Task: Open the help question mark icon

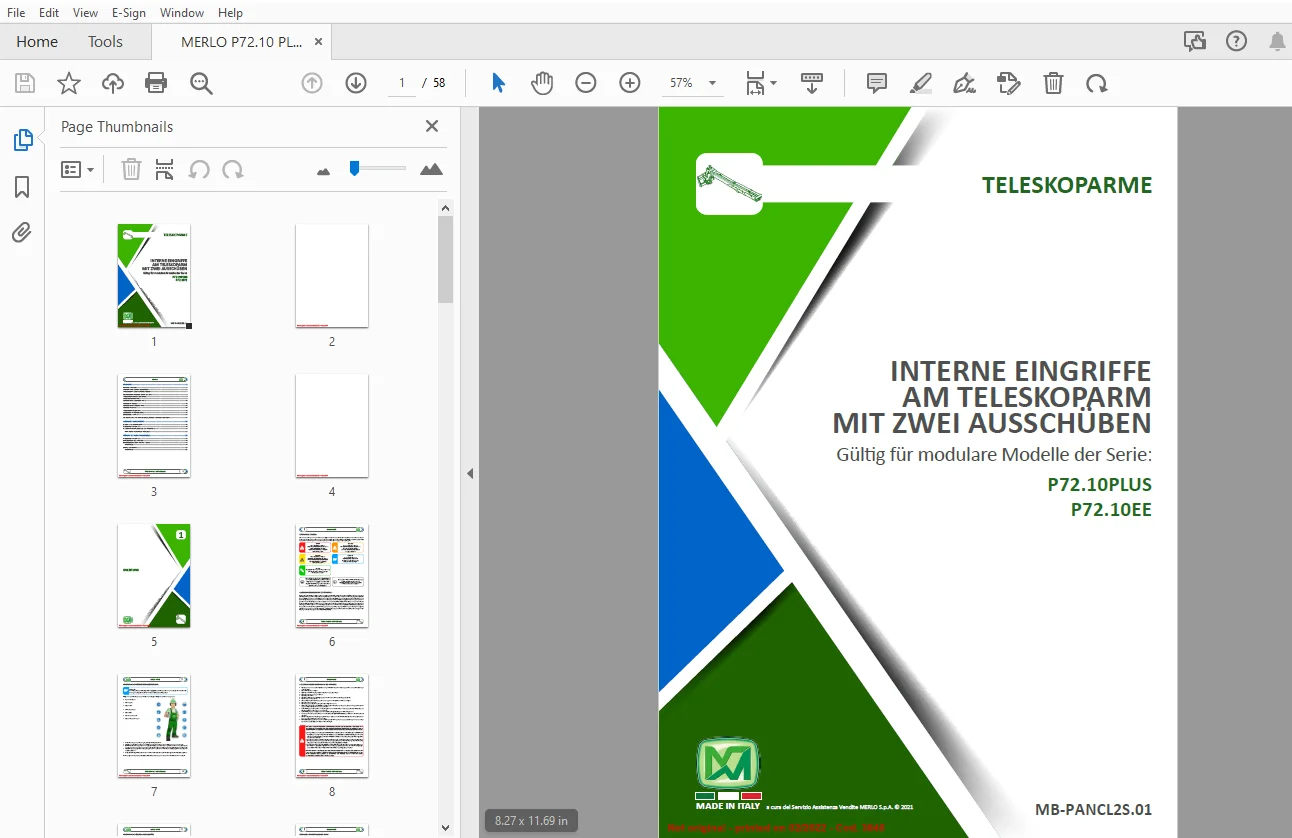Action: pyautogui.click(x=1237, y=41)
